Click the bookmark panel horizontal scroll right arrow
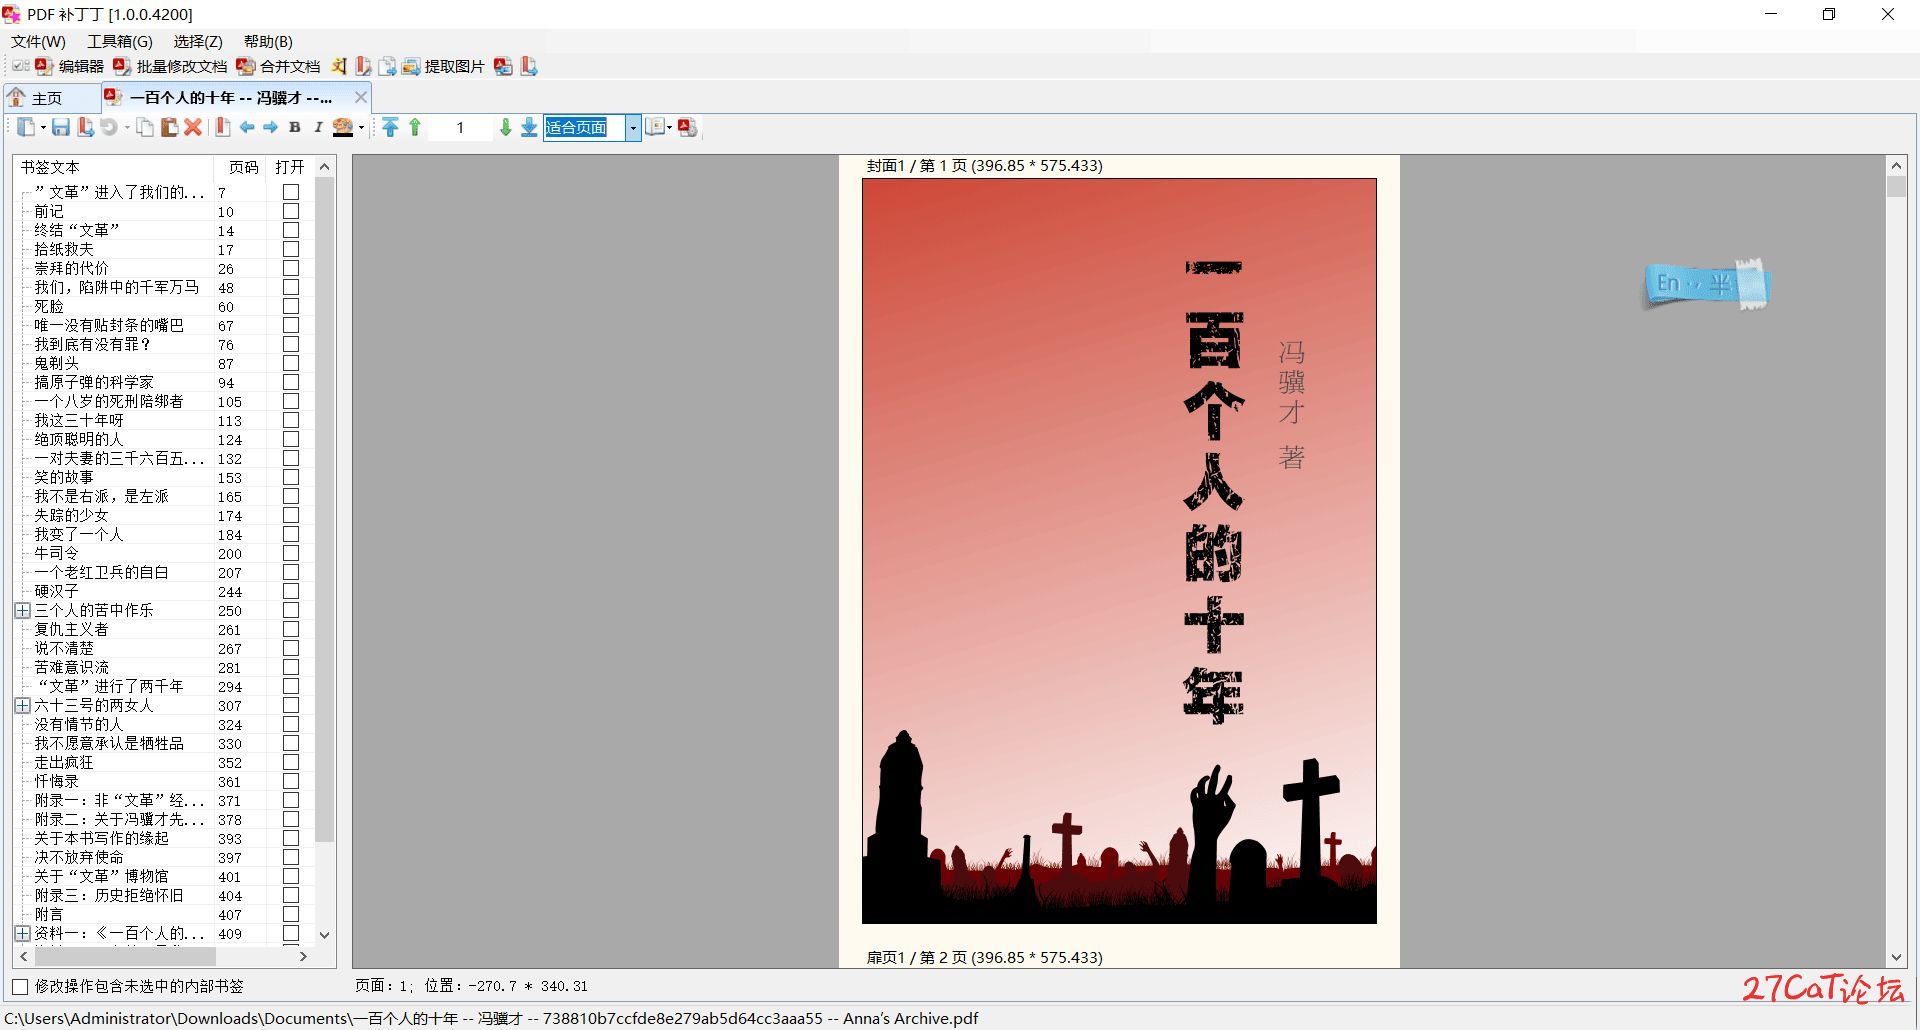 click(x=304, y=956)
